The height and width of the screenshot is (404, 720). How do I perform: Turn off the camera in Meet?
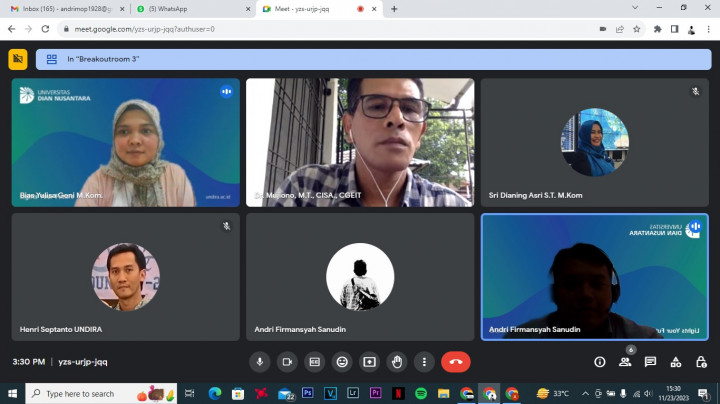coord(287,361)
